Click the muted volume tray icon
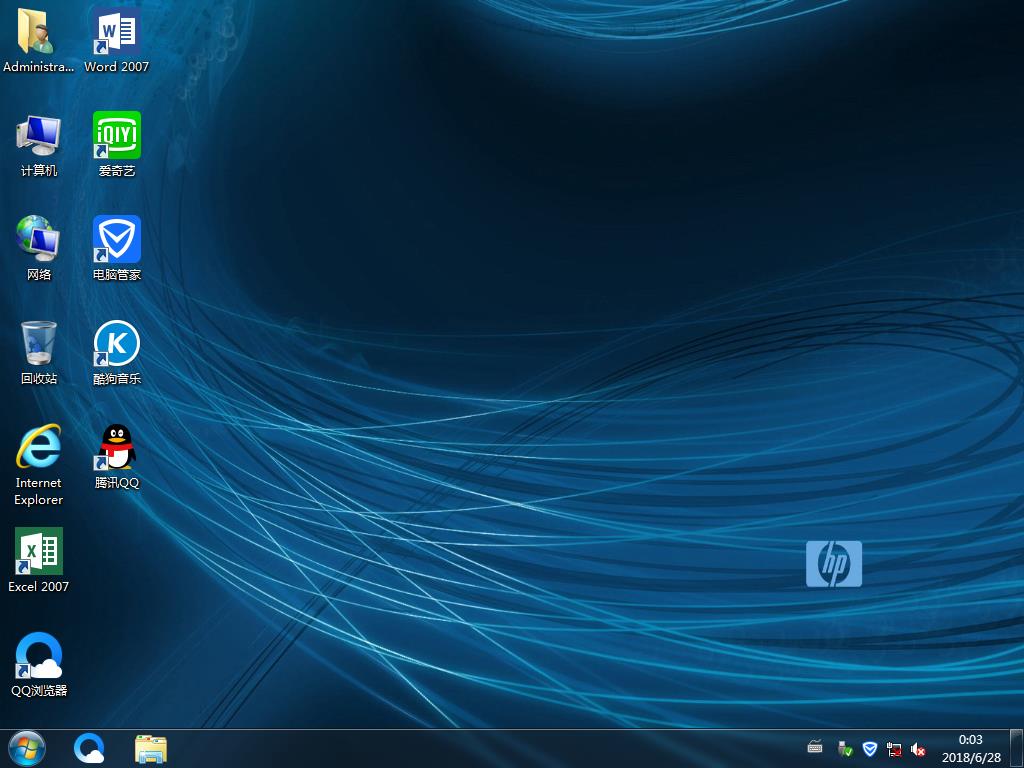Viewport: 1024px width, 768px height. tap(918, 749)
